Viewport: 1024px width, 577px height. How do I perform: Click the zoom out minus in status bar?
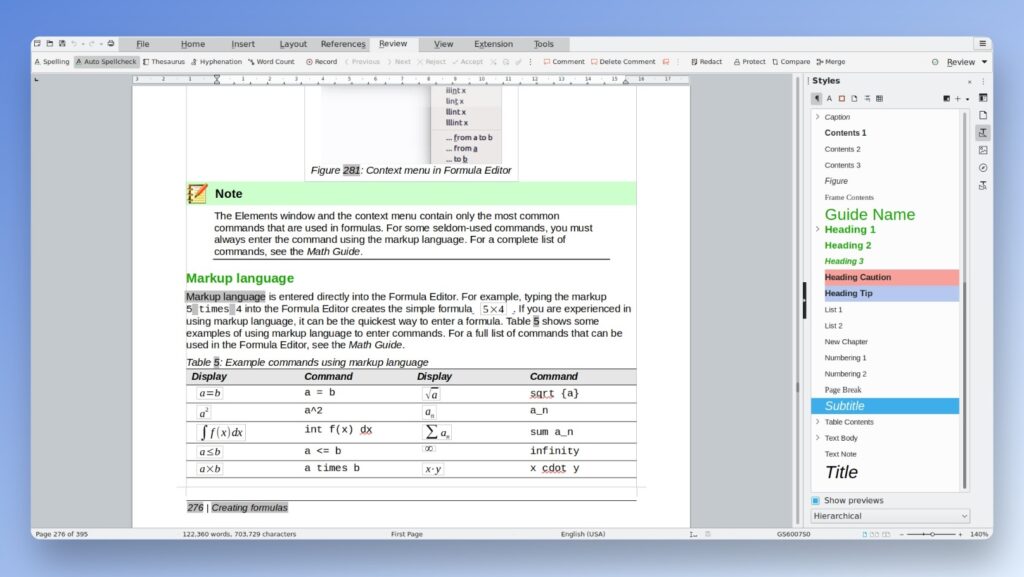pos(902,534)
